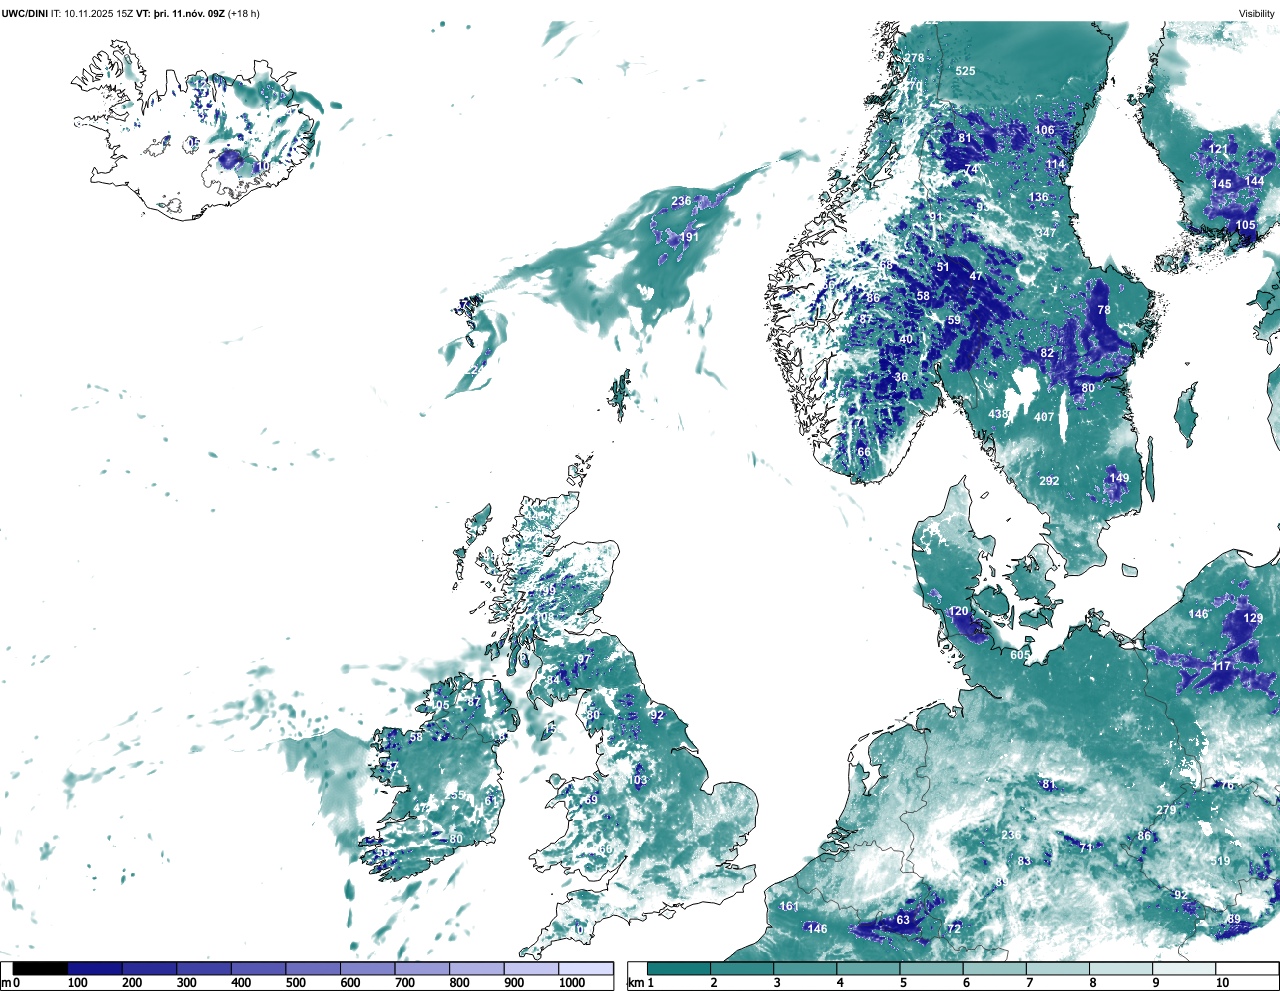Click the '47' visibility value in Scandinavia

[976, 276]
